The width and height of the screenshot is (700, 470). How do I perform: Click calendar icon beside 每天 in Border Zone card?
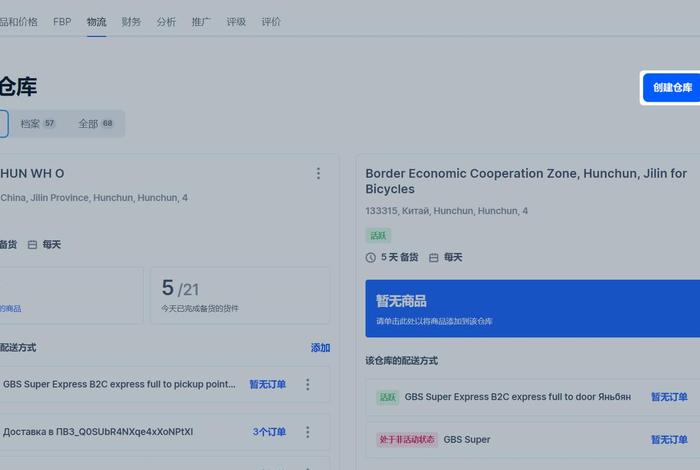point(433,258)
